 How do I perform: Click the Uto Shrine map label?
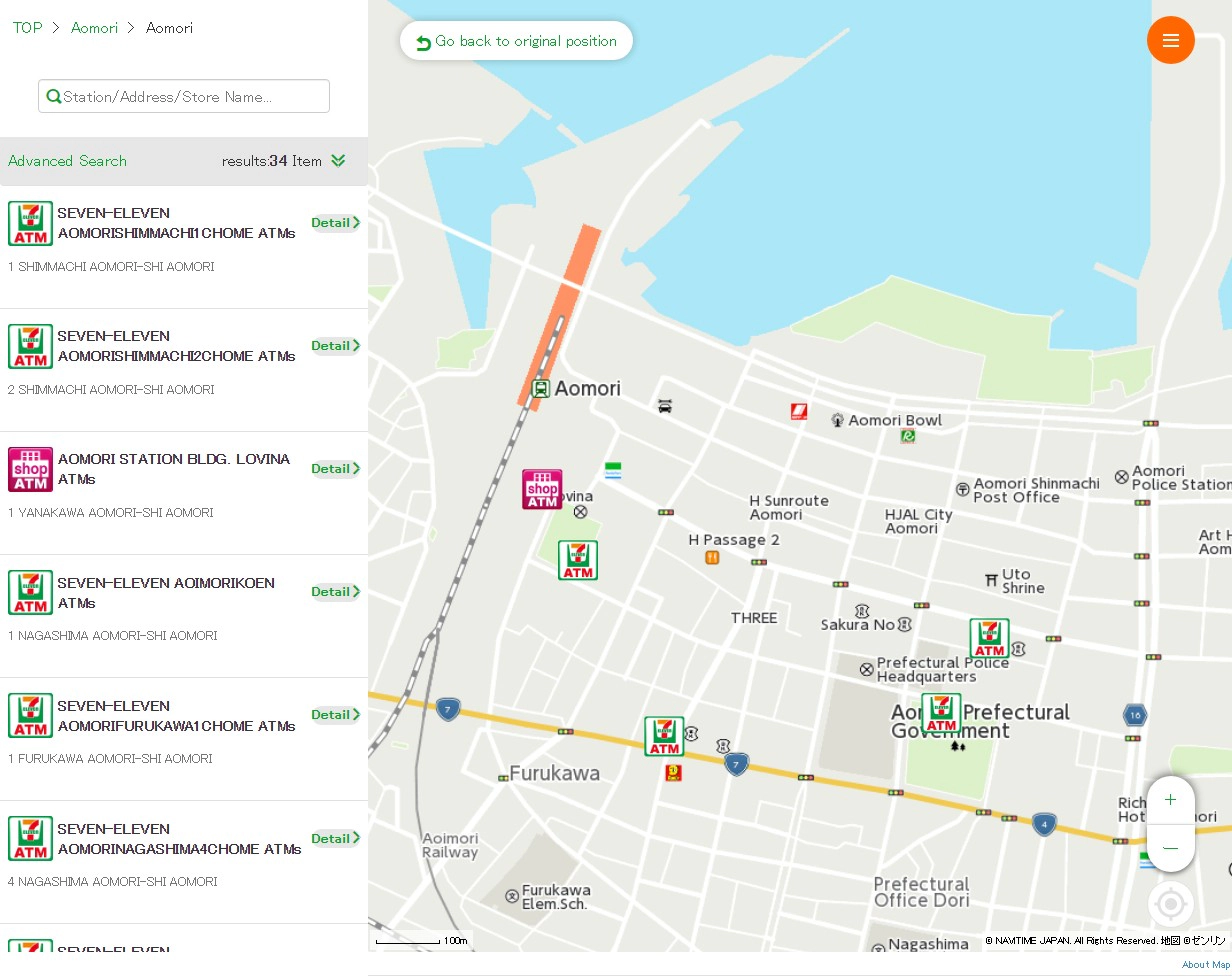coord(1023,581)
